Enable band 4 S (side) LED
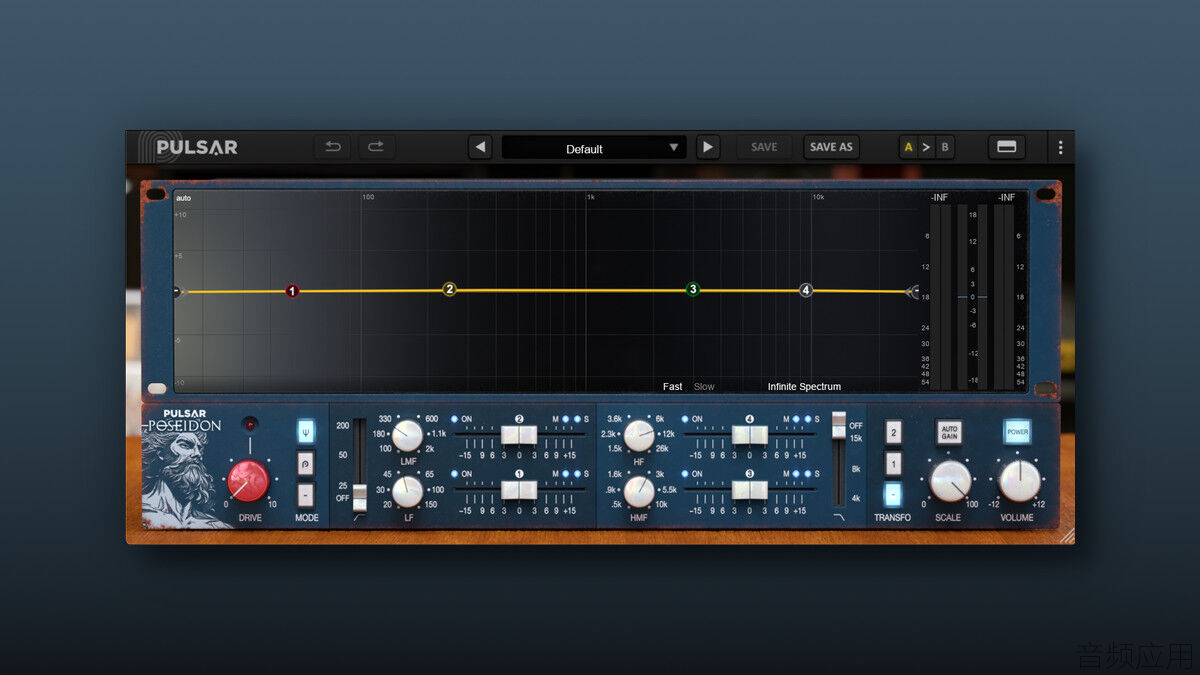1200x675 pixels. coord(809,419)
